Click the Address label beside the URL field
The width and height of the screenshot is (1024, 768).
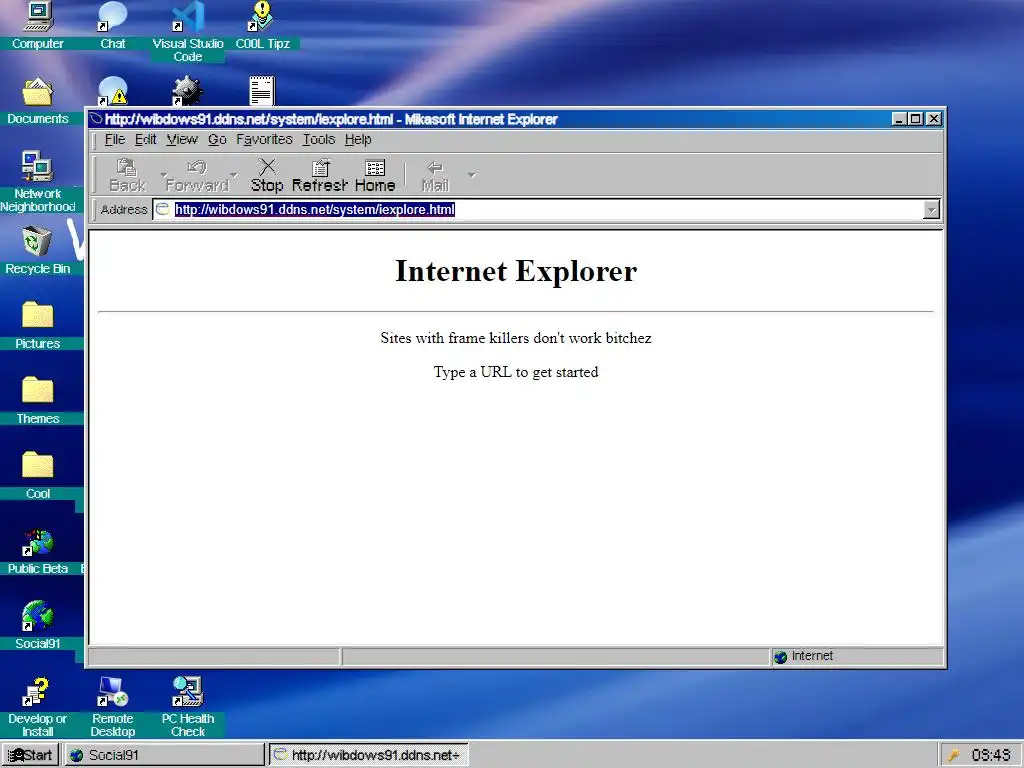(x=123, y=210)
